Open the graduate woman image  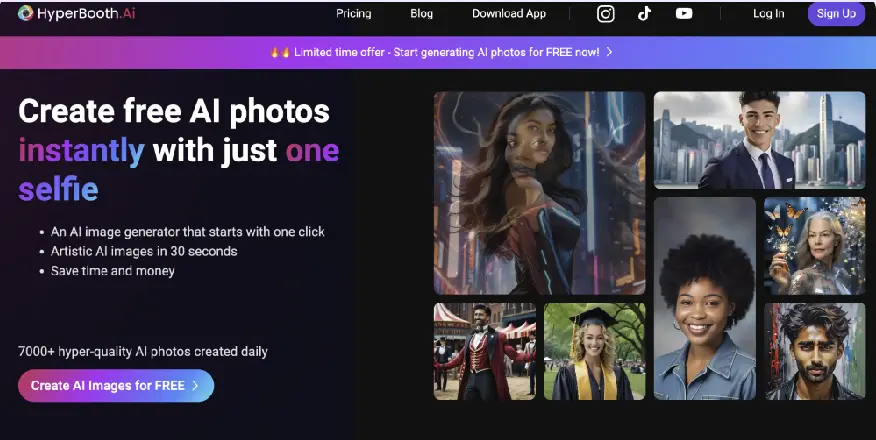click(x=594, y=352)
